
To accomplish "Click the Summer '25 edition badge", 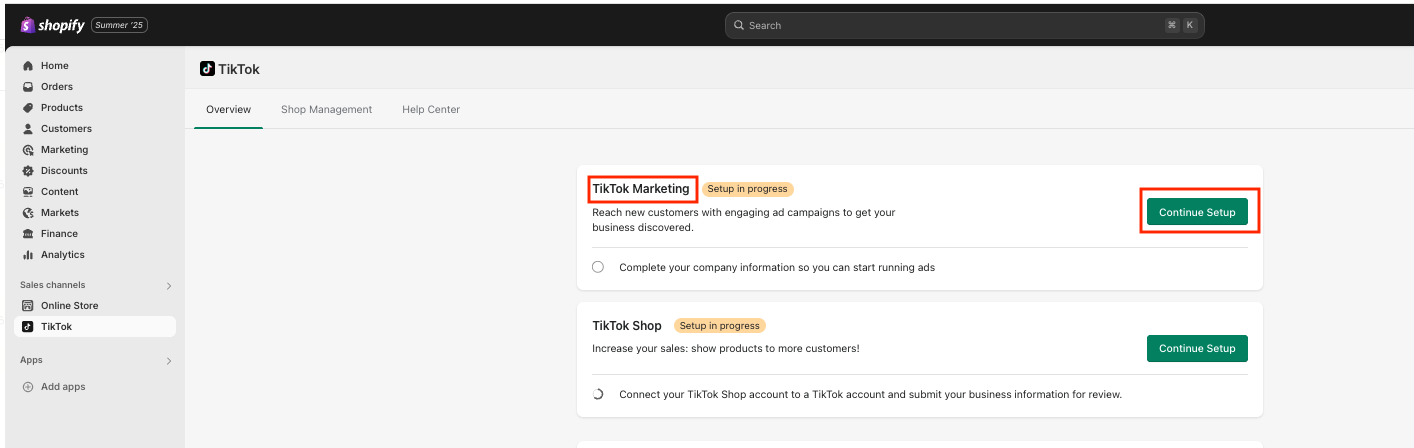I will click(120, 25).
